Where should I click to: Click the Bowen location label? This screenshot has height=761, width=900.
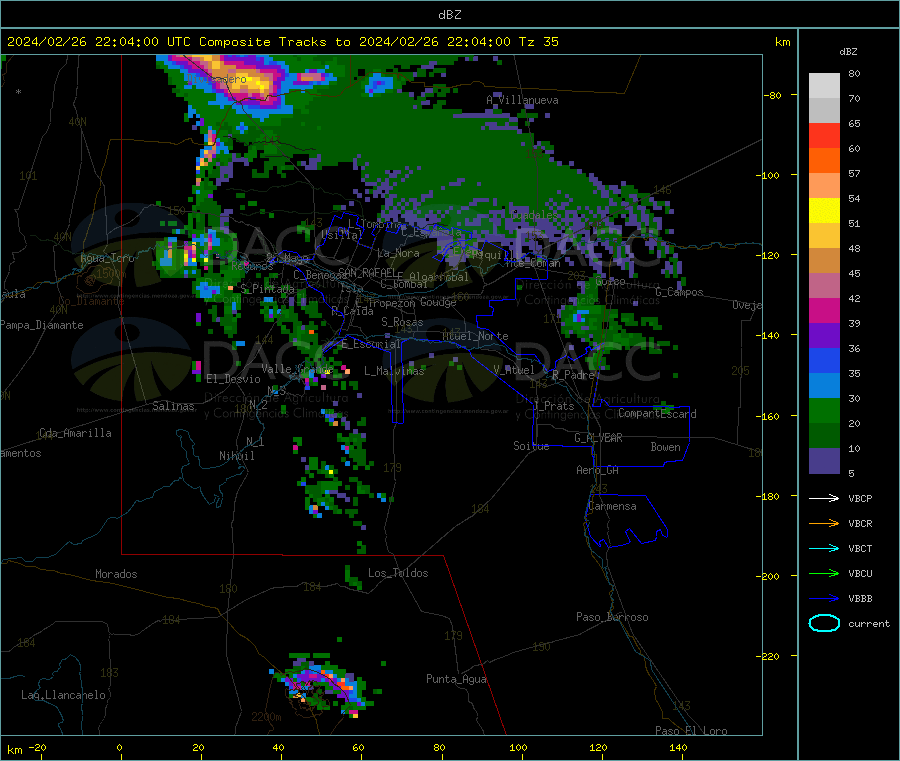tap(665, 447)
